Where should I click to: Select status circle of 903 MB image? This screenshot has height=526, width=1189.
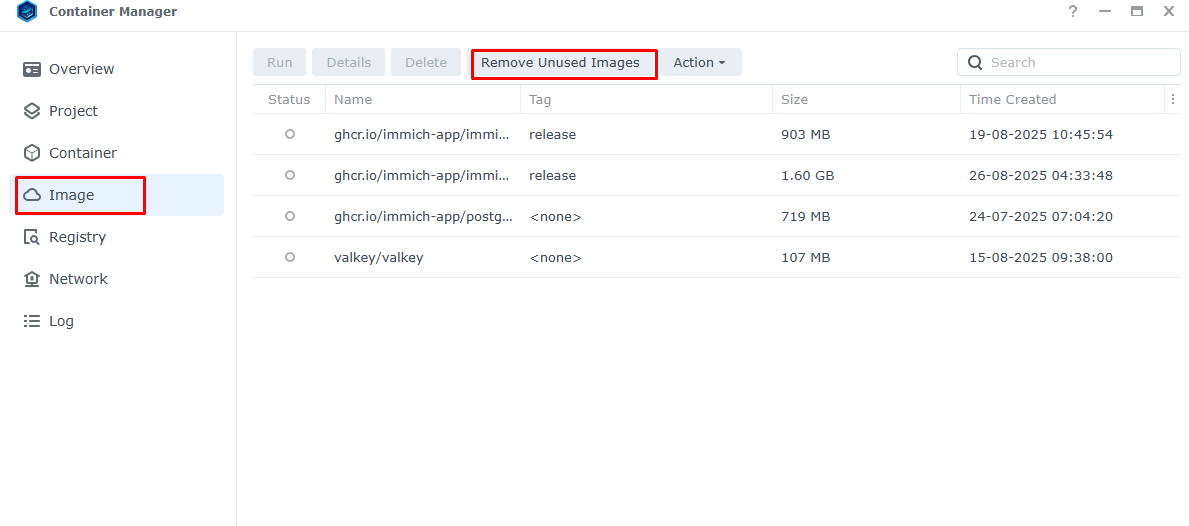point(290,134)
